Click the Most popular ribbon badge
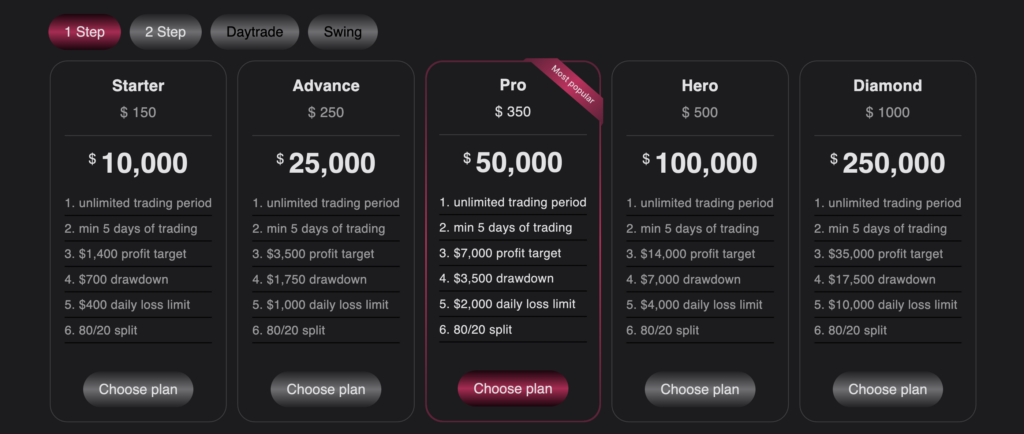This screenshot has height=434, width=1024. click(570, 87)
